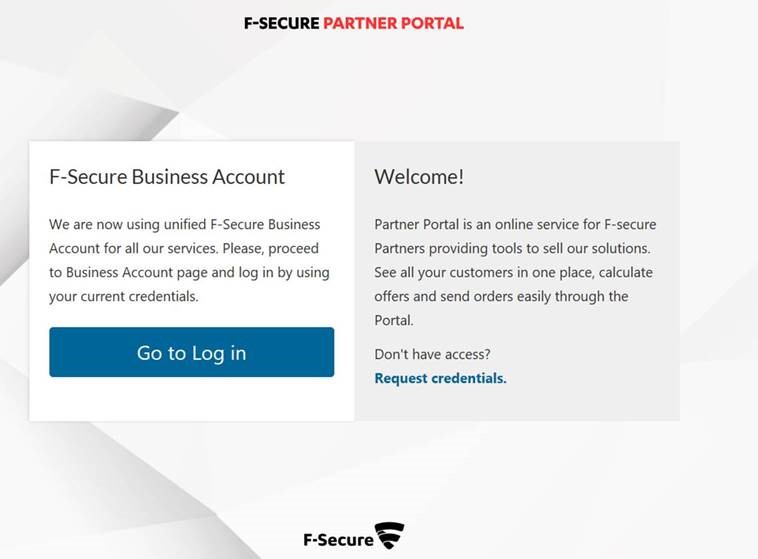
Task: Click the "Don't have access?" text
Action: 432,354
